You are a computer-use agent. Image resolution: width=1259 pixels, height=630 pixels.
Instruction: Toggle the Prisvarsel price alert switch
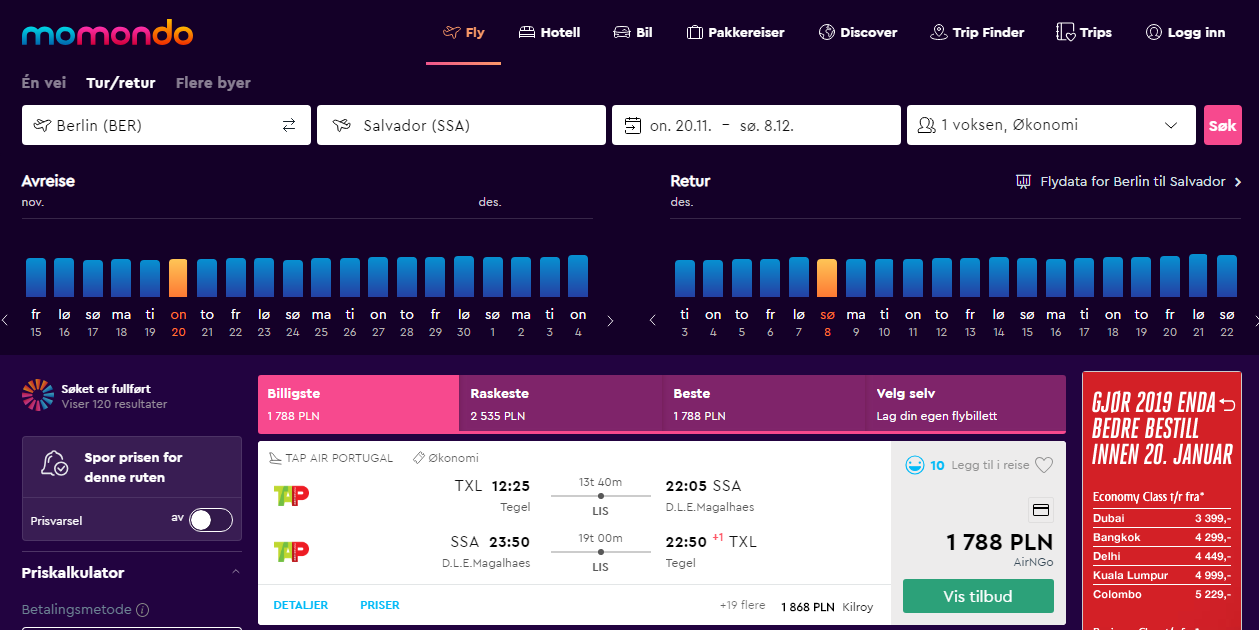click(211, 520)
